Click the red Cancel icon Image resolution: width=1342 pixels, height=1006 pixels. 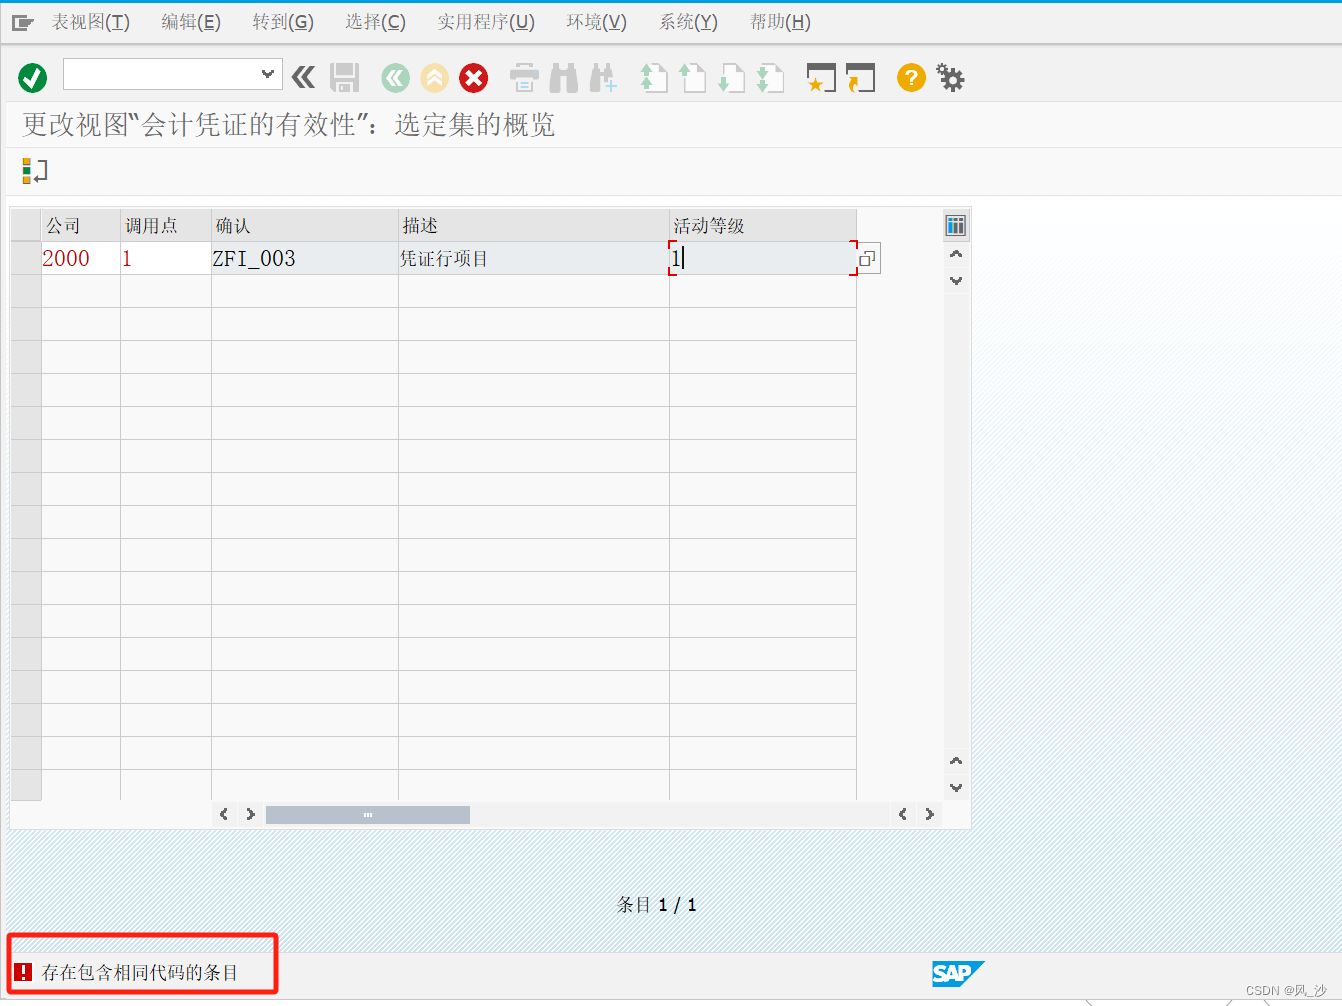474,78
